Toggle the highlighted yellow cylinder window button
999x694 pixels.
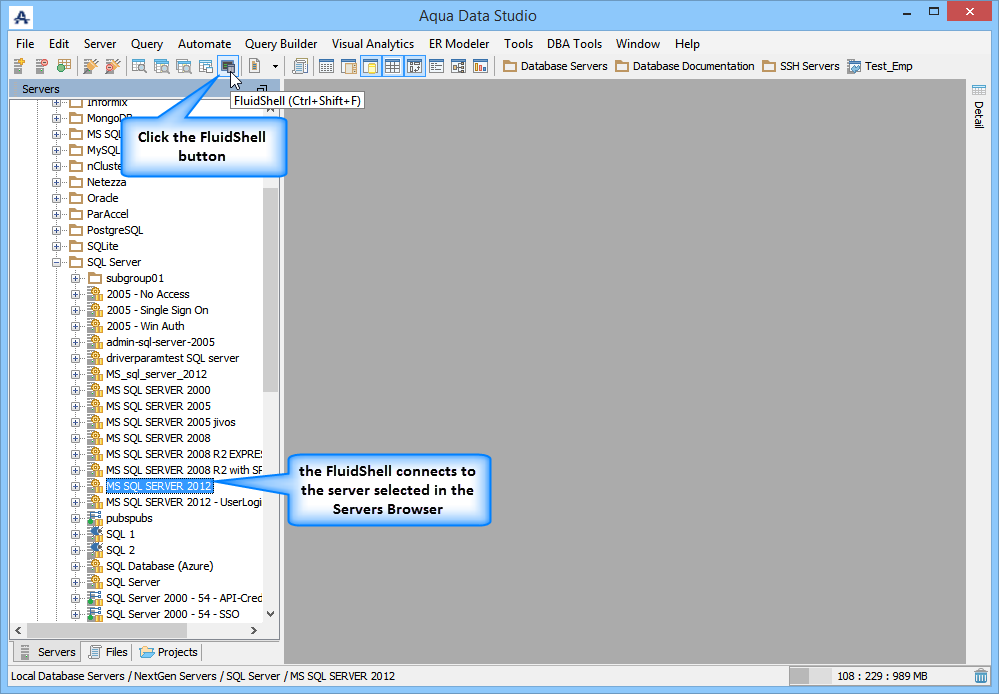click(x=371, y=66)
